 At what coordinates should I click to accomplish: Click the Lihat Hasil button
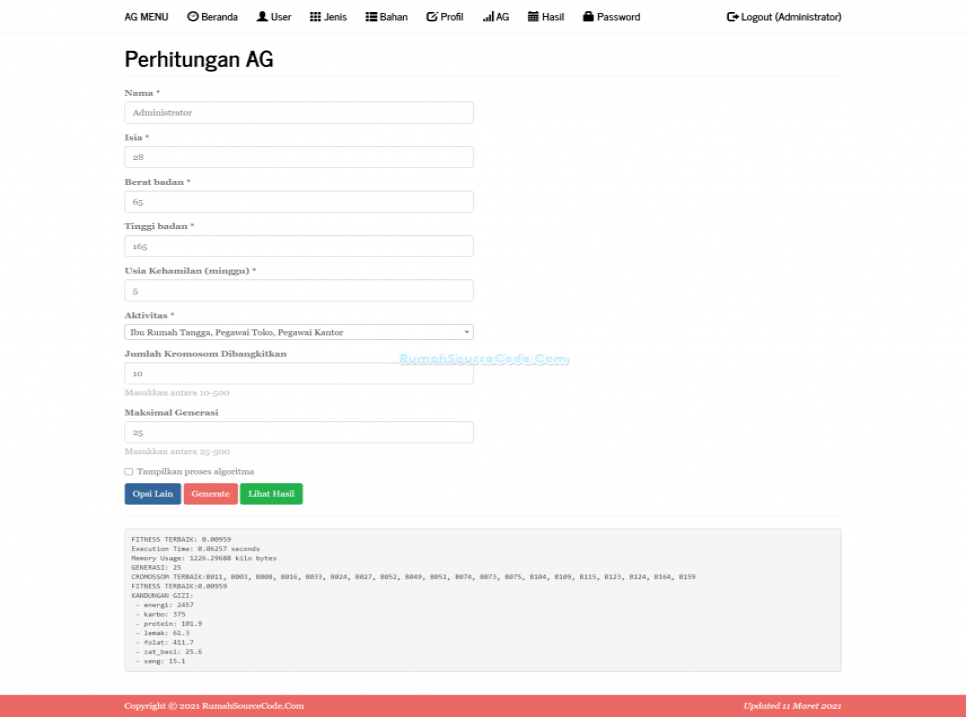pyautogui.click(x=271, y=493)
